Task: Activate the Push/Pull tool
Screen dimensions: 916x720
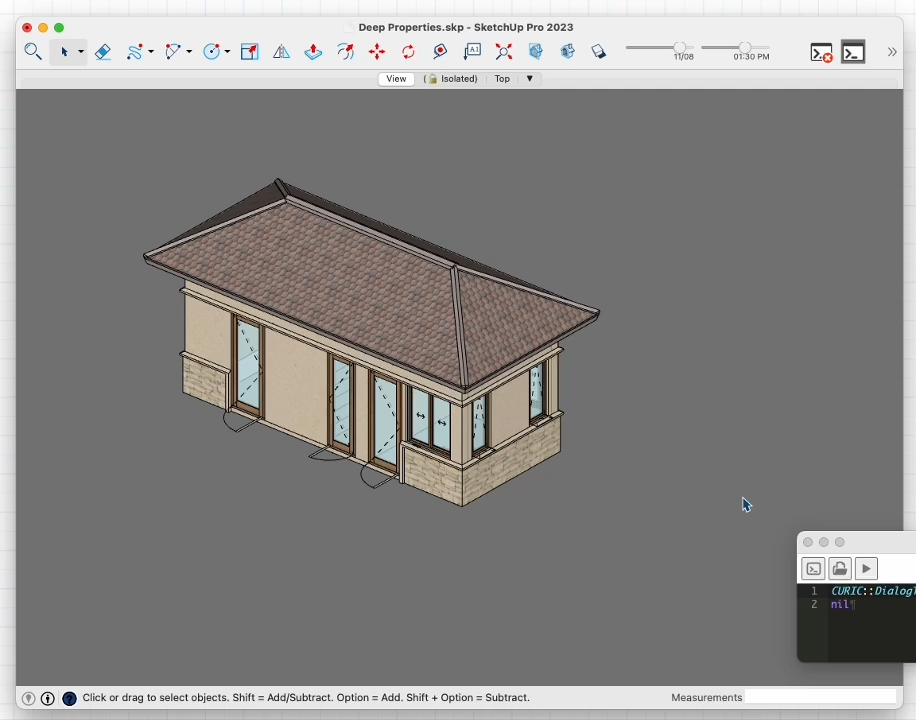Action: tap(313, 52)
